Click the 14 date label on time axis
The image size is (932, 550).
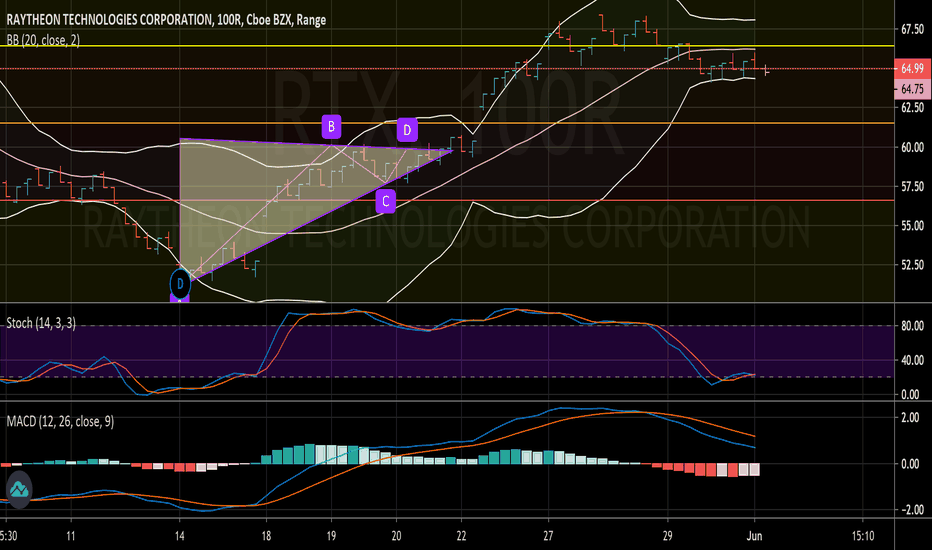pyautogui.click(x=180, y=536)
